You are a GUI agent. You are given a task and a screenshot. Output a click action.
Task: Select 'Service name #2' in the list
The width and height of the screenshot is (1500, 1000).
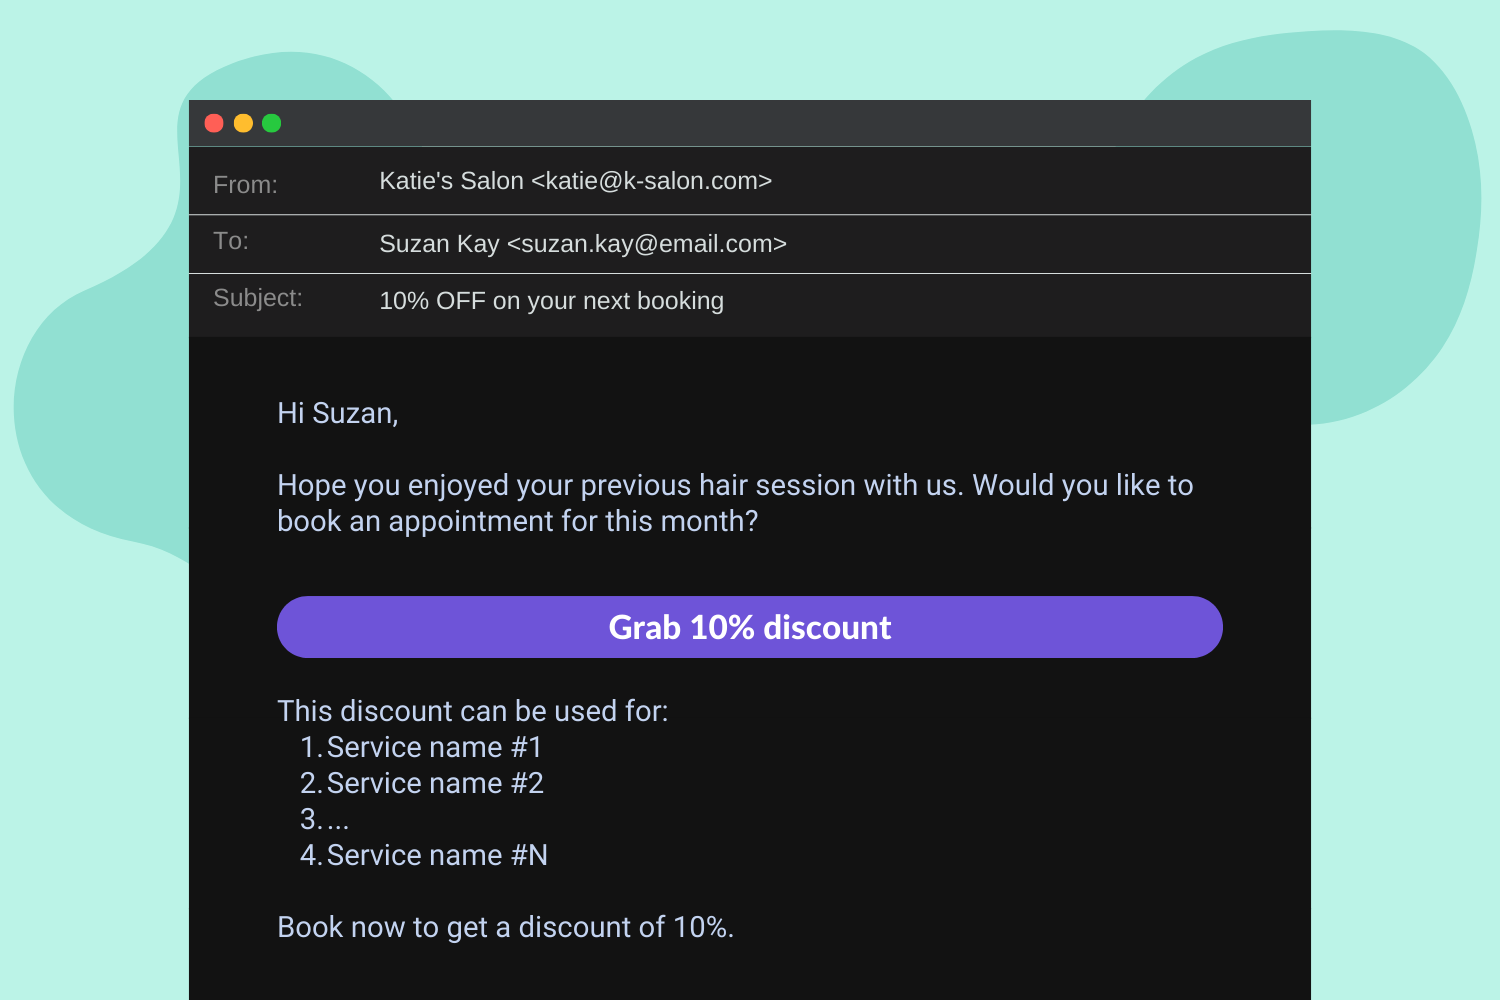coord(435,783)
